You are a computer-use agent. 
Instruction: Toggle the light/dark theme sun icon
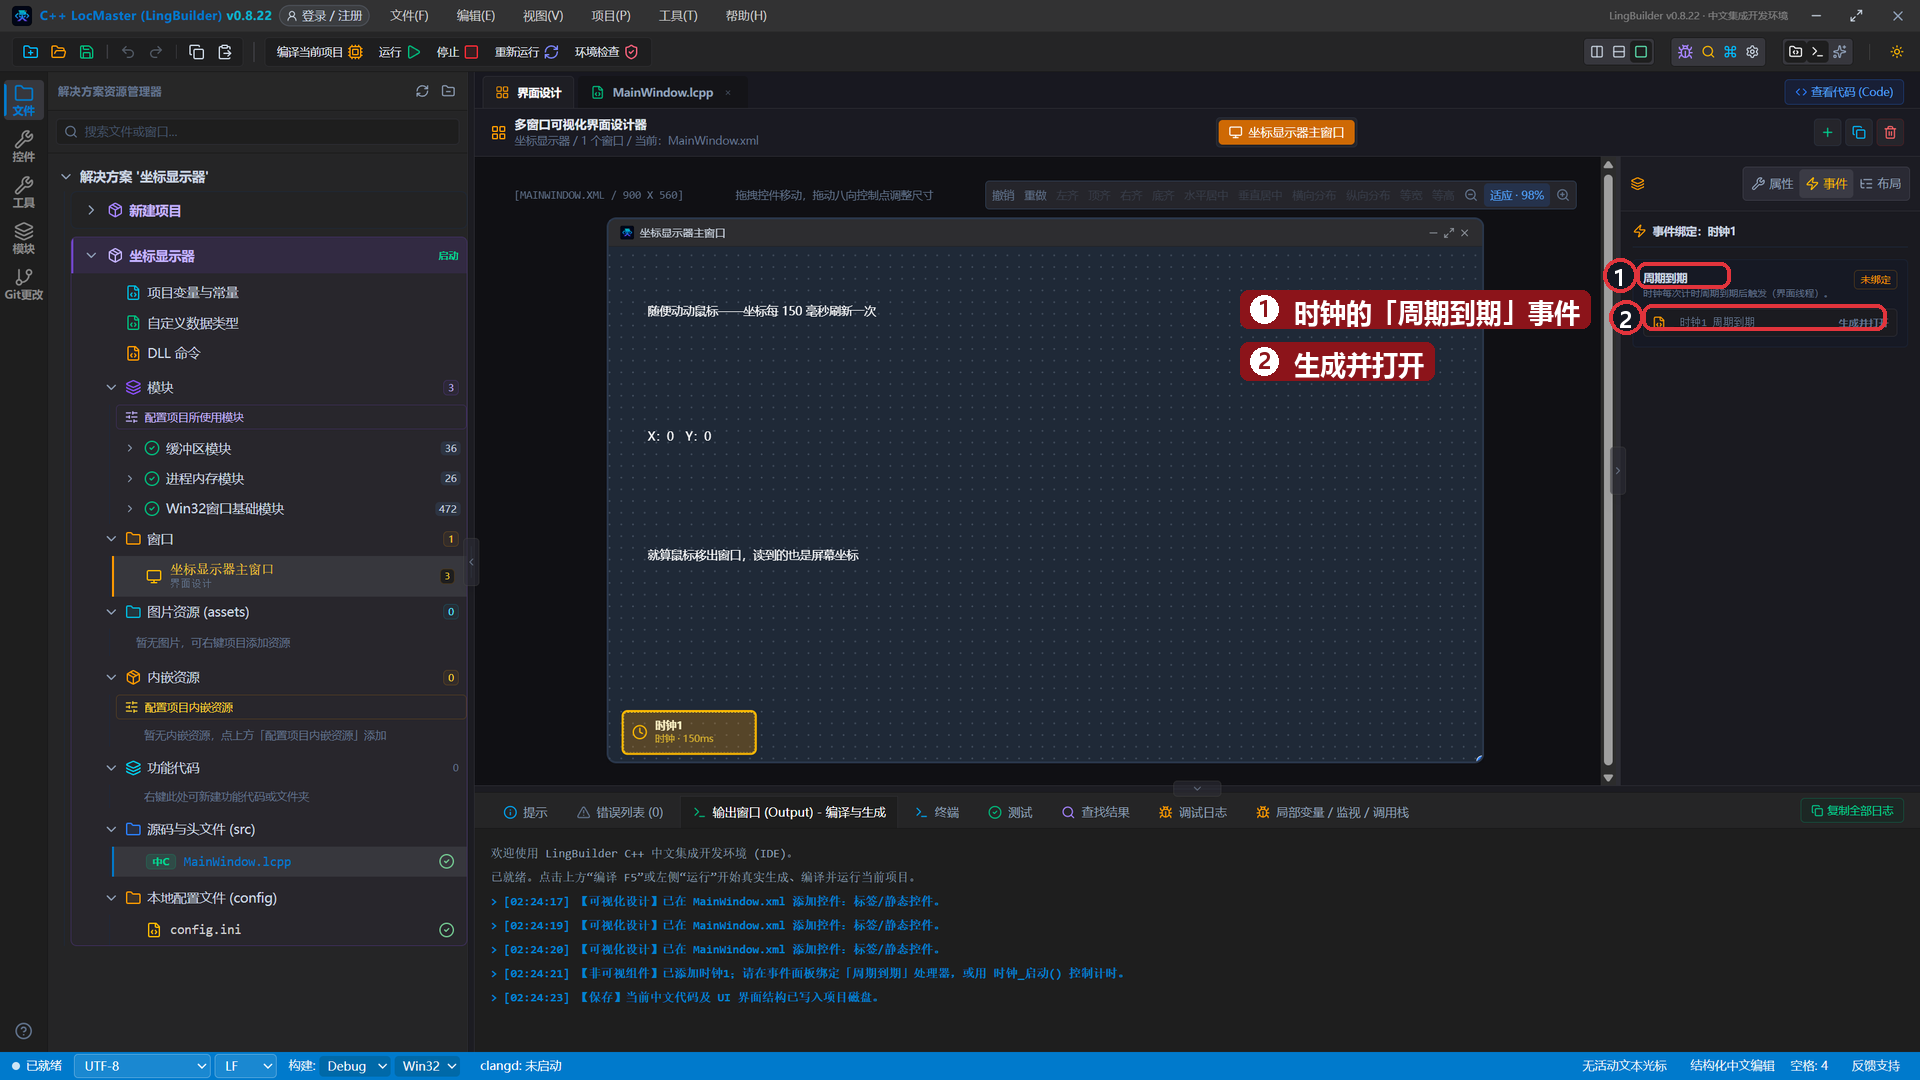(1897, 52)
